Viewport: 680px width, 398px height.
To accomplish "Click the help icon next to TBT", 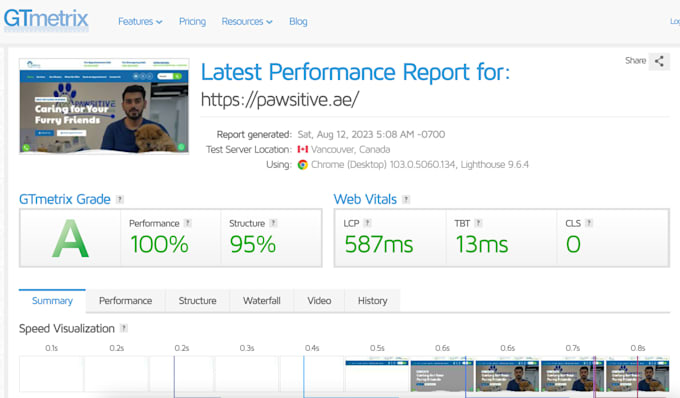I will [478, 223].
